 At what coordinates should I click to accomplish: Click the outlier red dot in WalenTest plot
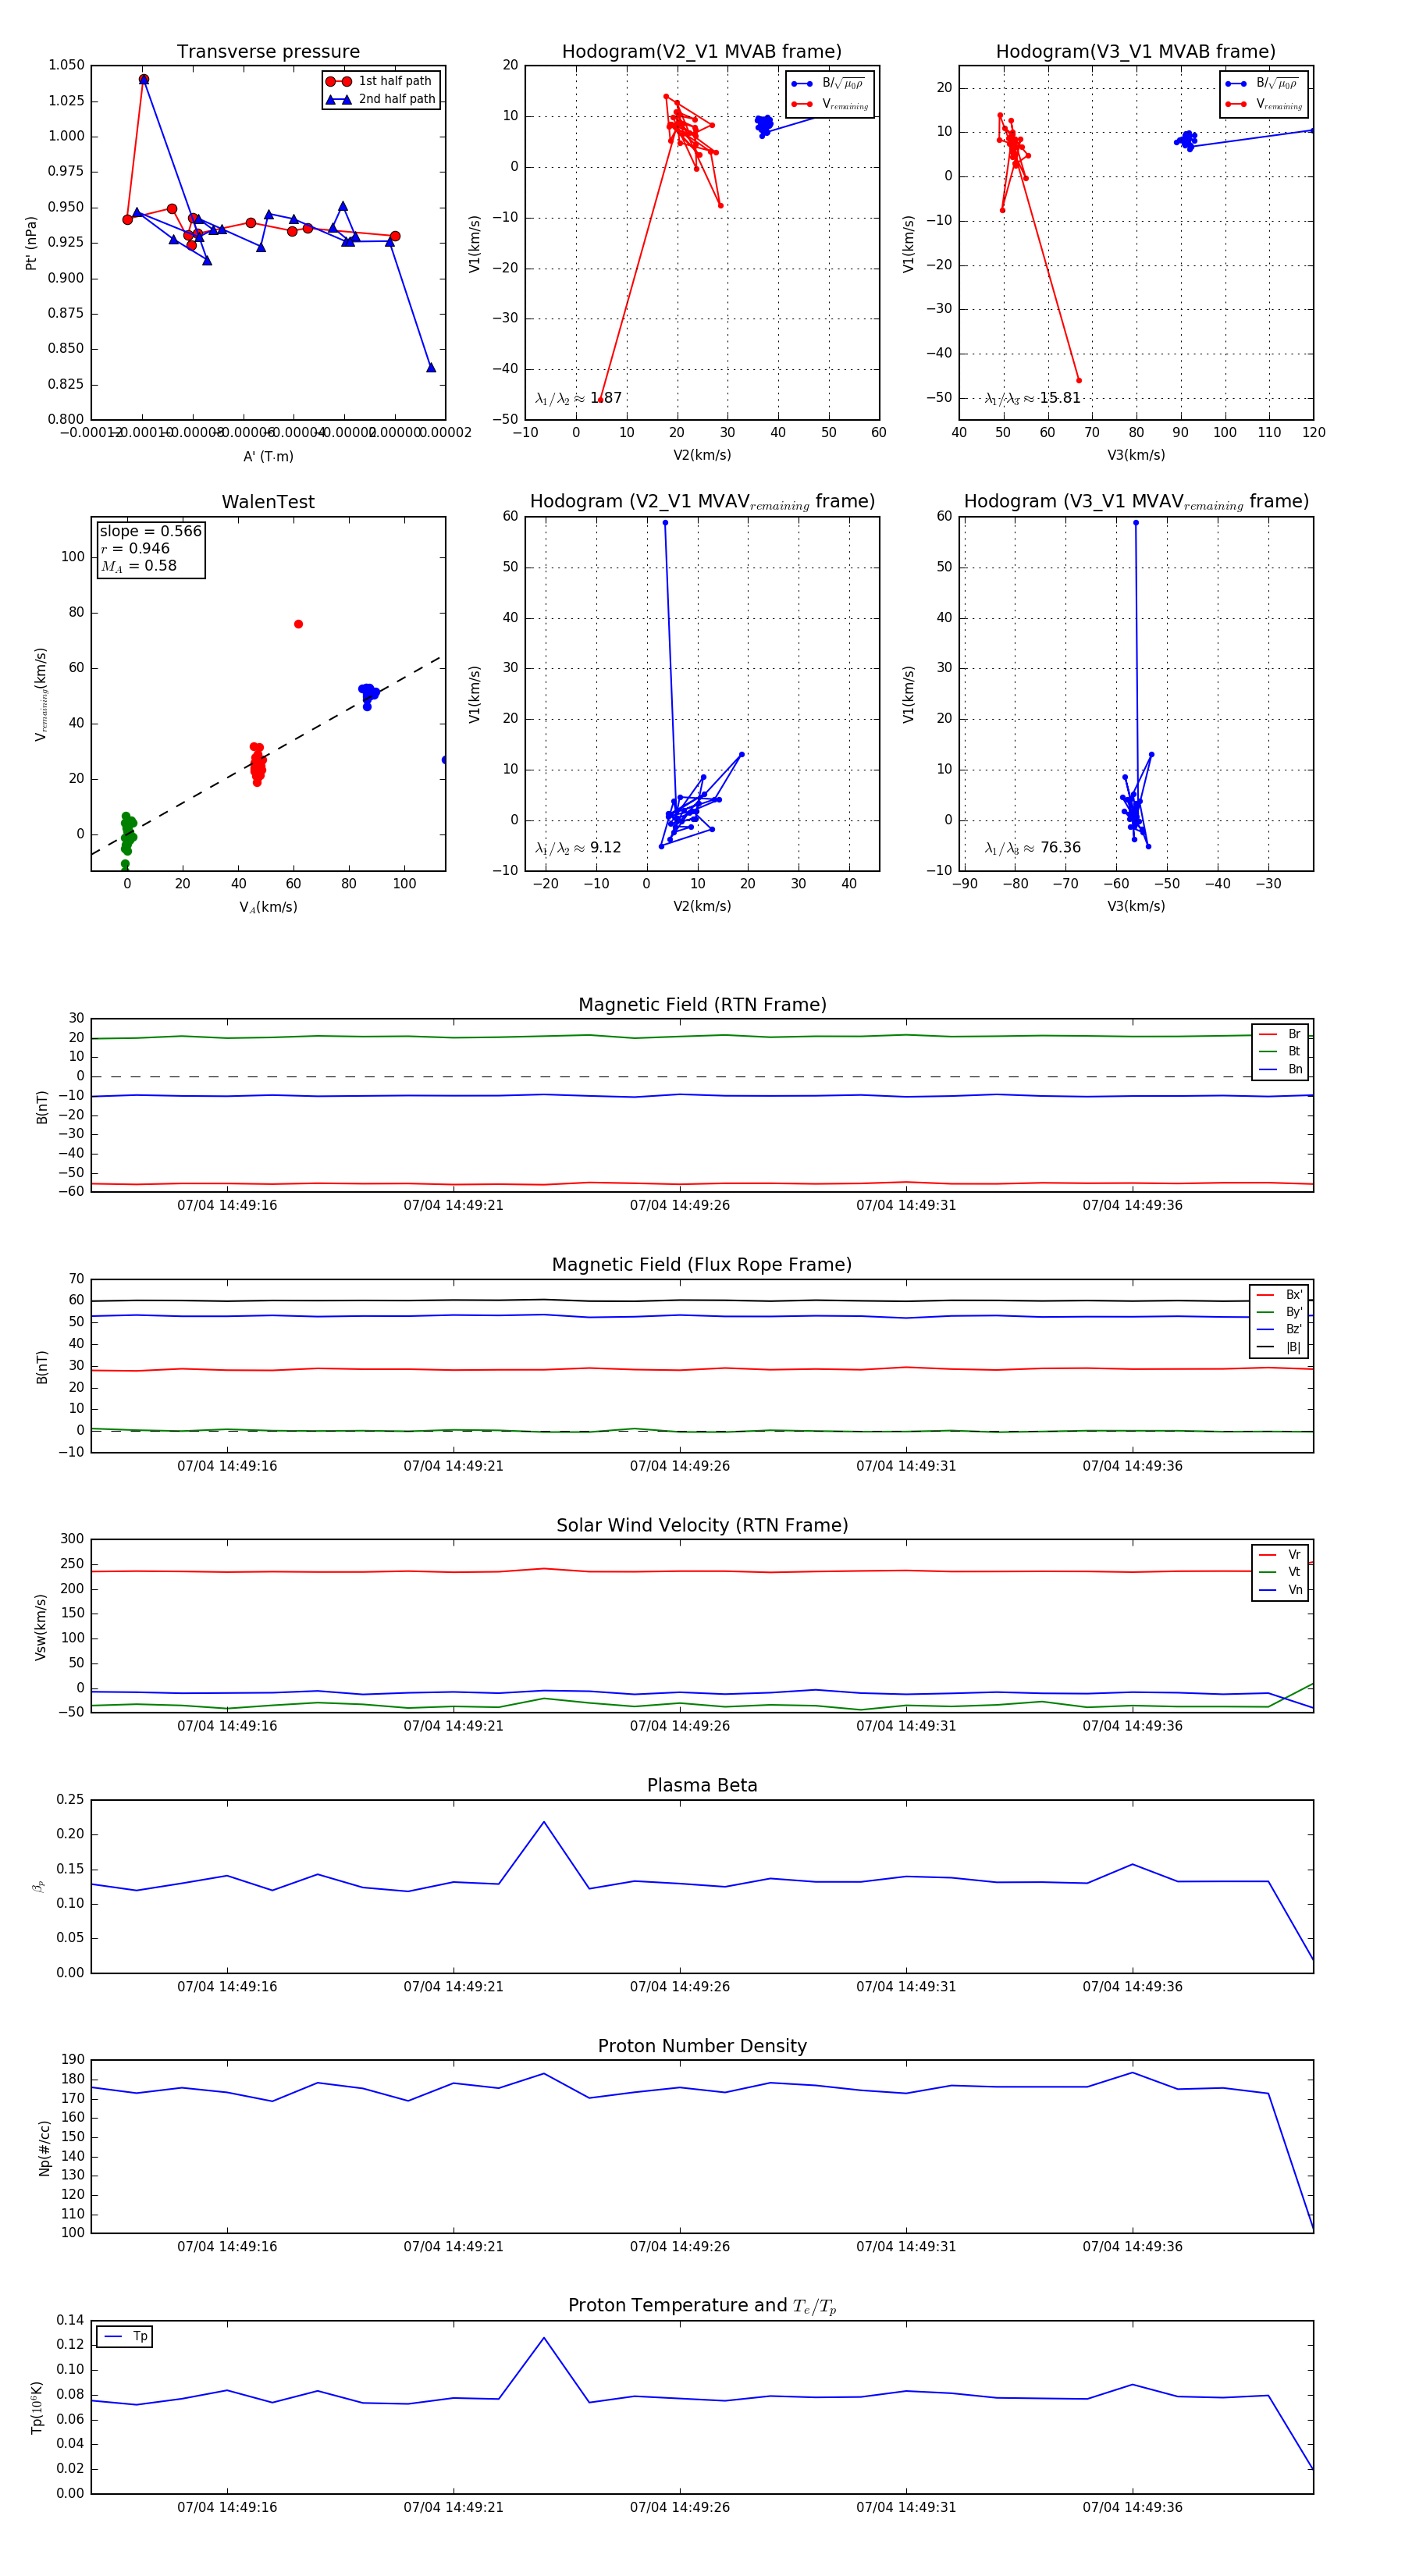[298, 624]
